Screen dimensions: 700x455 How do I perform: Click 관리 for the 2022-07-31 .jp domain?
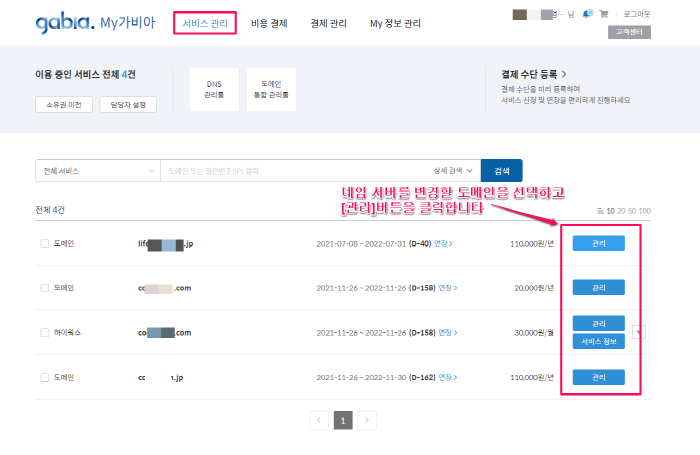pos(599,243)
